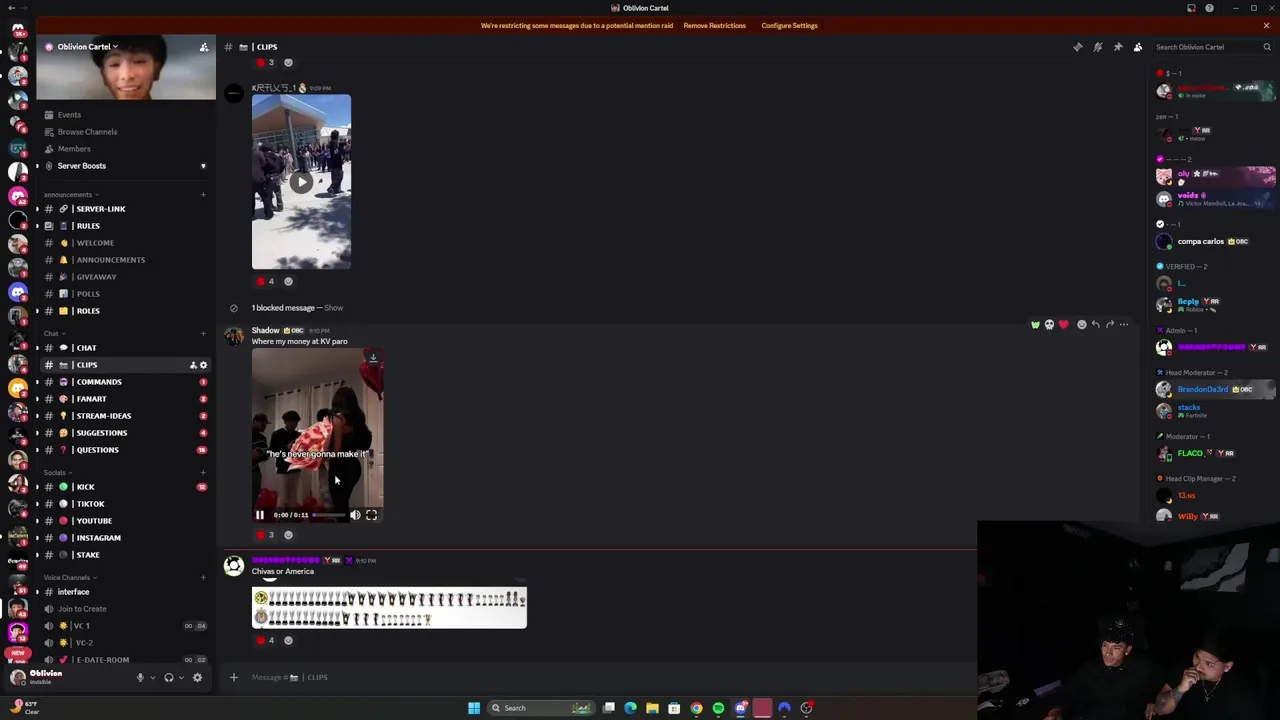
Task: Open the FANART channel
Action: (x=91, y=399)
